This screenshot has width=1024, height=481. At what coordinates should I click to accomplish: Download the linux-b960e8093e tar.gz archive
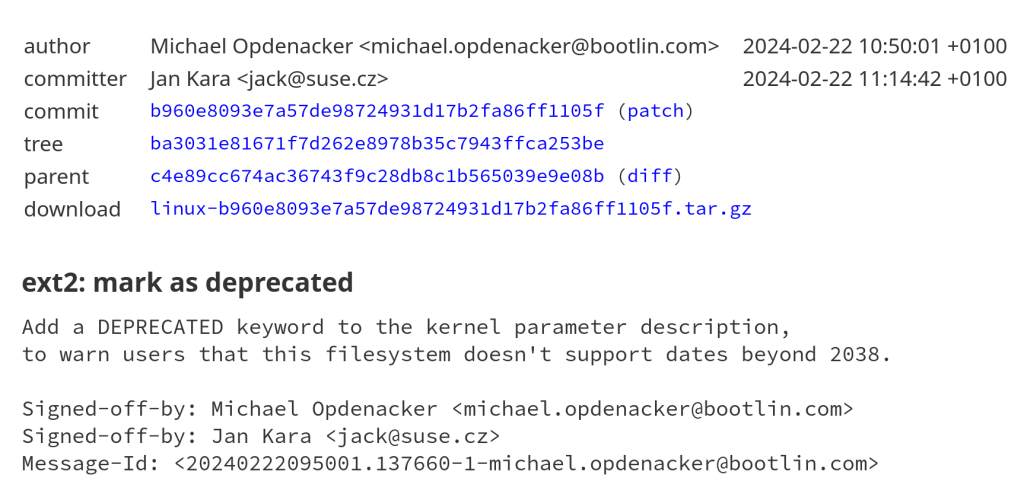451,209
